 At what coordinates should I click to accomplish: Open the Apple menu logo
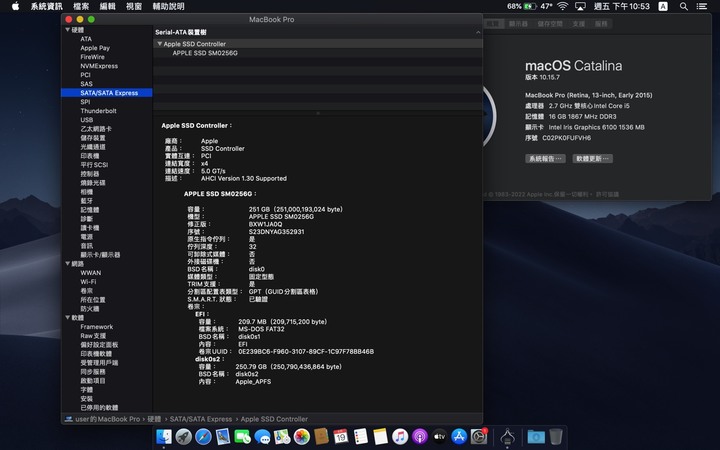tap(15, 6)
